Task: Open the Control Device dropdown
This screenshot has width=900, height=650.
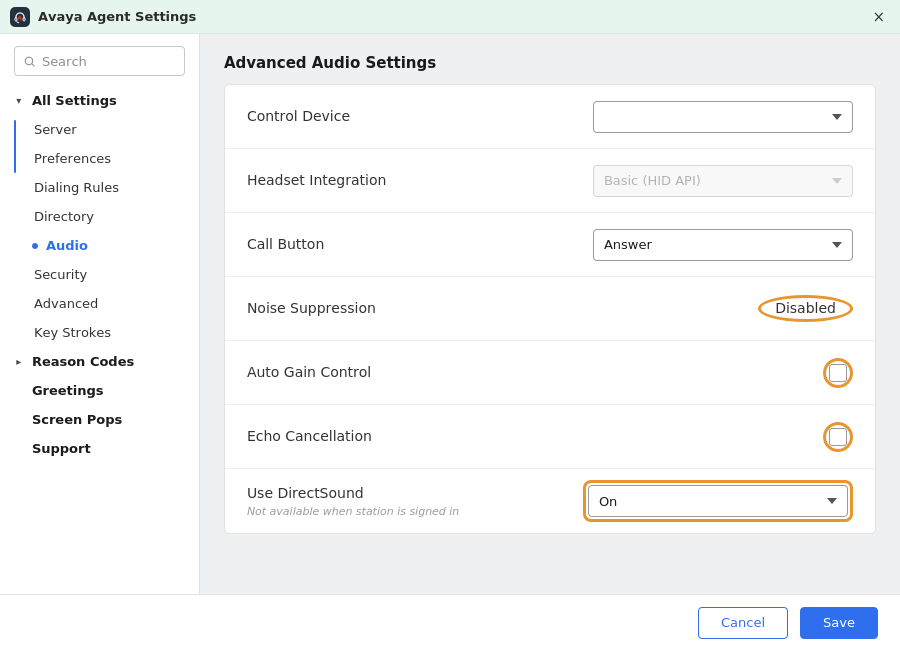Action: [x=723, y=117]
